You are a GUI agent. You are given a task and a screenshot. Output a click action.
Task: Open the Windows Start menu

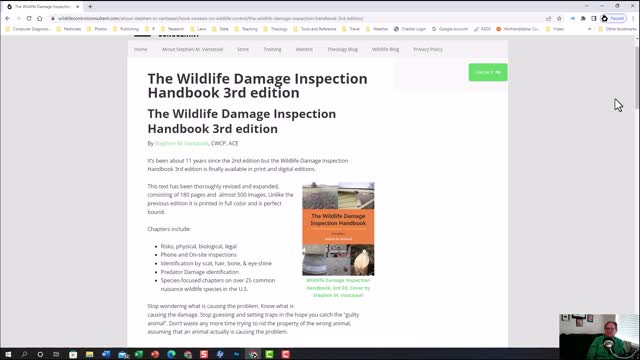pos(8,354)
